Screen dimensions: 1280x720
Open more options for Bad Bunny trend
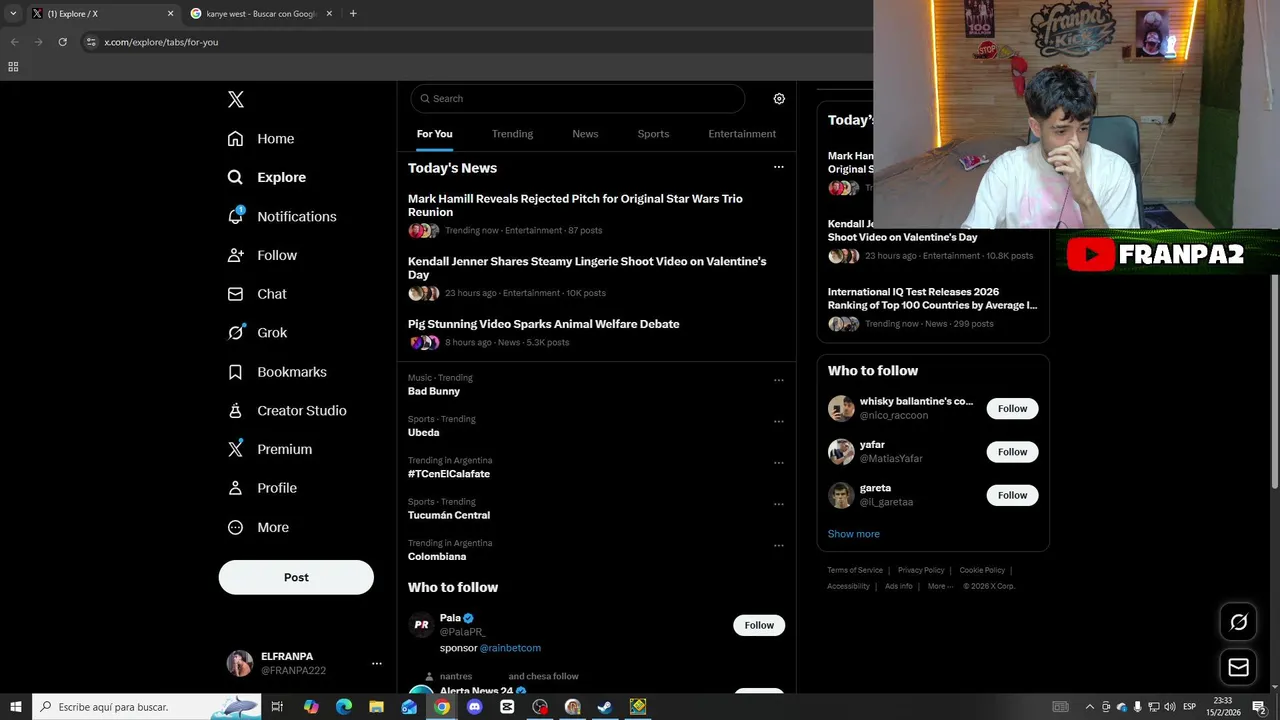point(779,380)
